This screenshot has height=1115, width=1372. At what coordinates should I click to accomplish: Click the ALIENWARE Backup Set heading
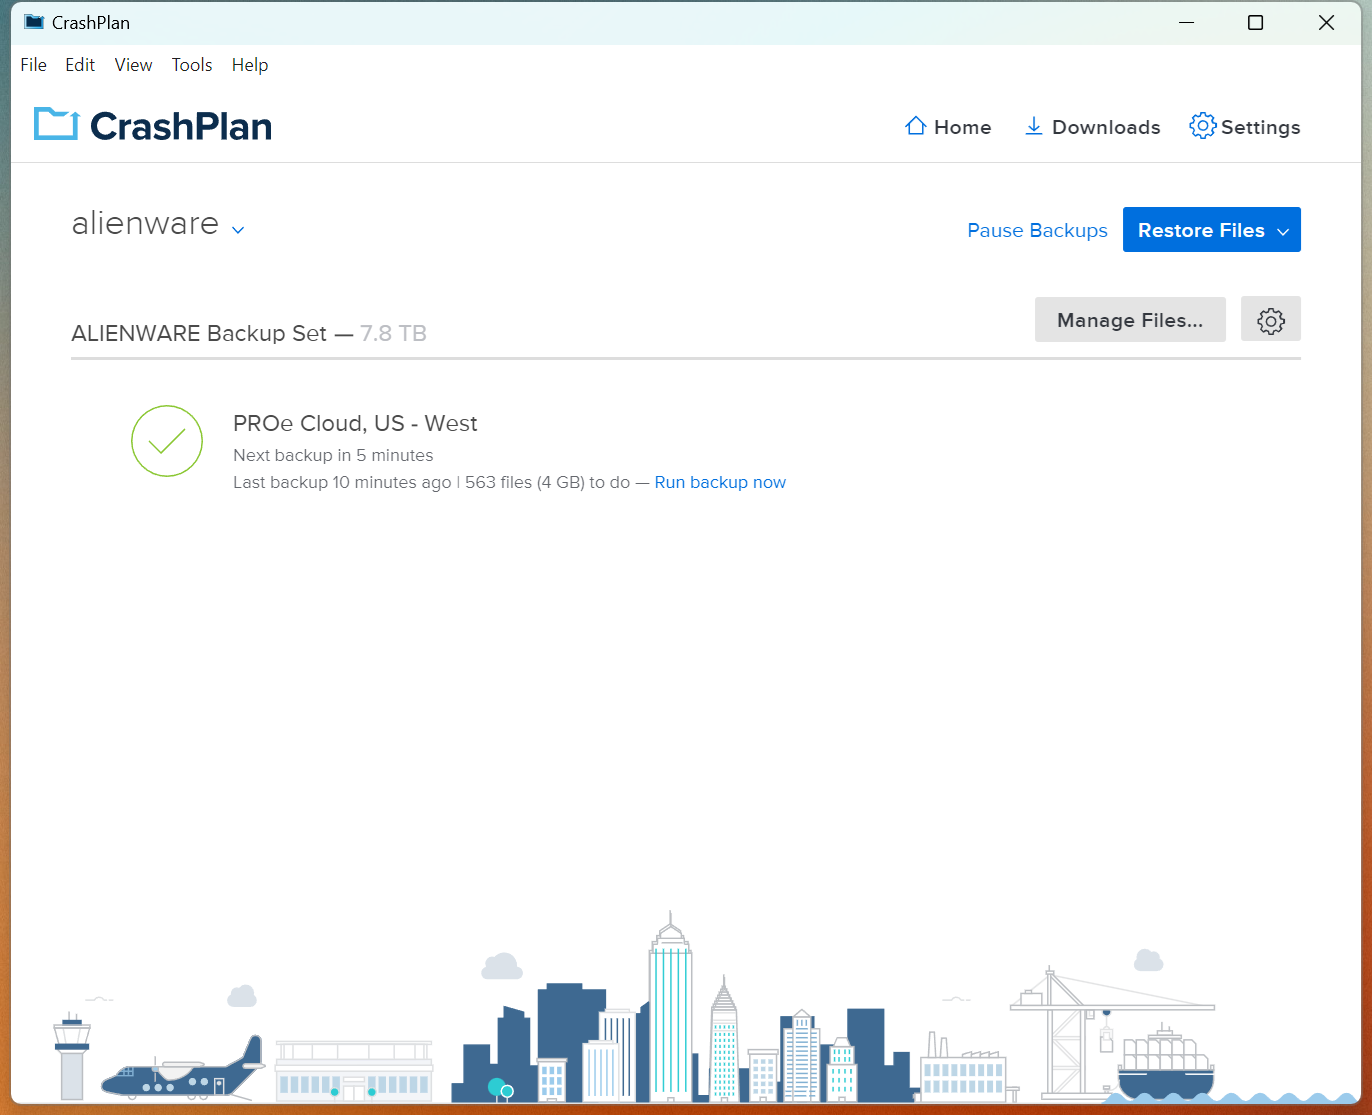click(x=199, y=333)
